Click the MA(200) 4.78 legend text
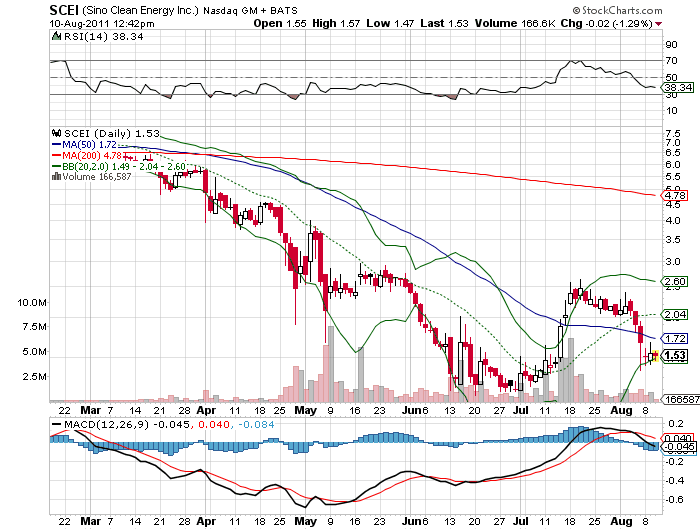 pyautogui.click(x=92, y=155)
